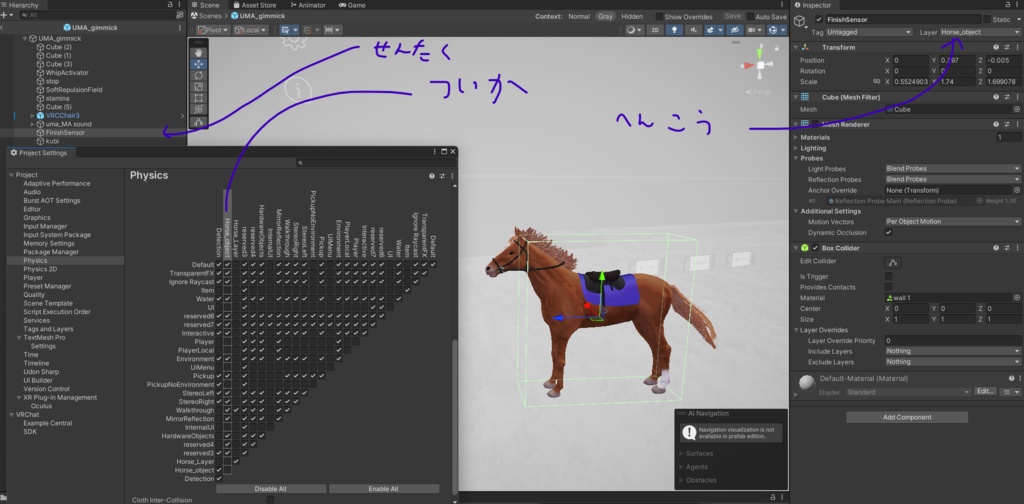The height and width of the screenshot is (504, 1024).
Task: Open the Pivot dropdown
Action: 212,30
